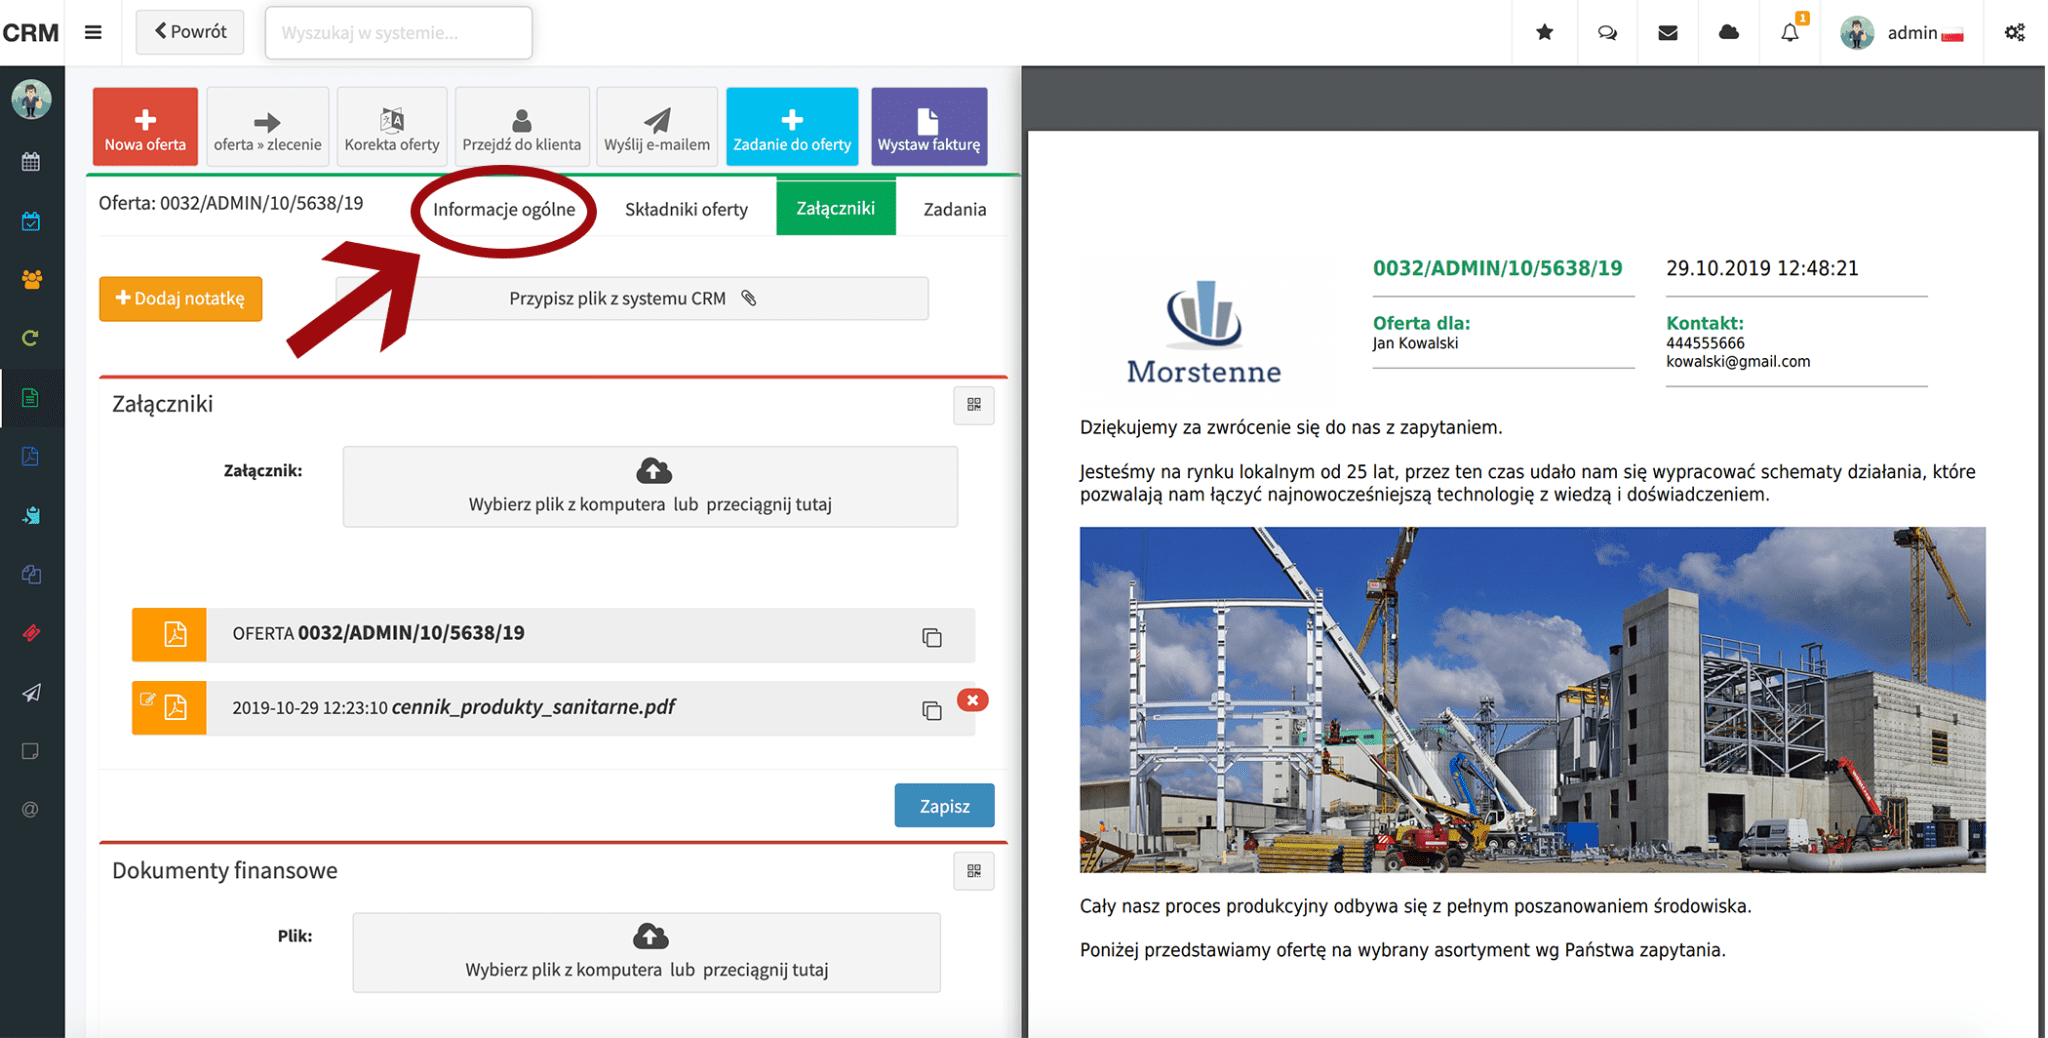The width and height of the screenshot is (2048, 1038).
Task: Open the PDF icon of cennik_produkty_sanitarne.pdf
Action: click(176, 708)
